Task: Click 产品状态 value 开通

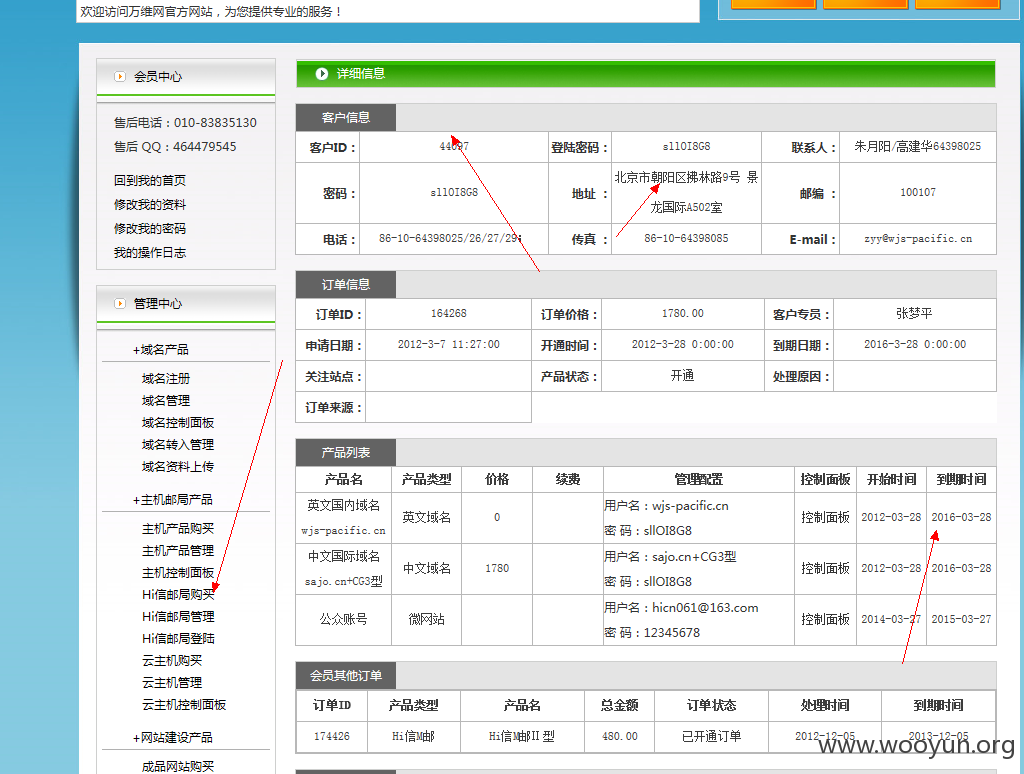Action: pyautogui.click(x=682, y=376)
